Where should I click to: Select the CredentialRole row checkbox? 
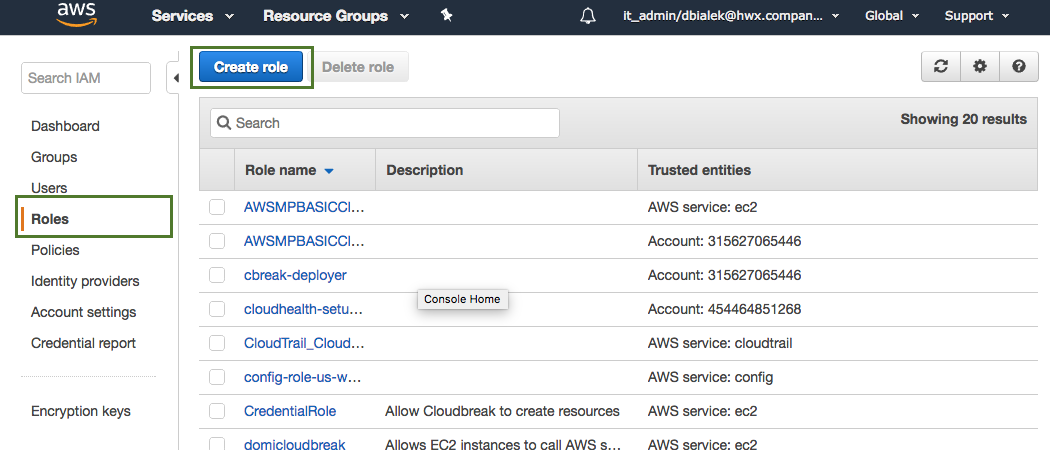tap(217, 411)
